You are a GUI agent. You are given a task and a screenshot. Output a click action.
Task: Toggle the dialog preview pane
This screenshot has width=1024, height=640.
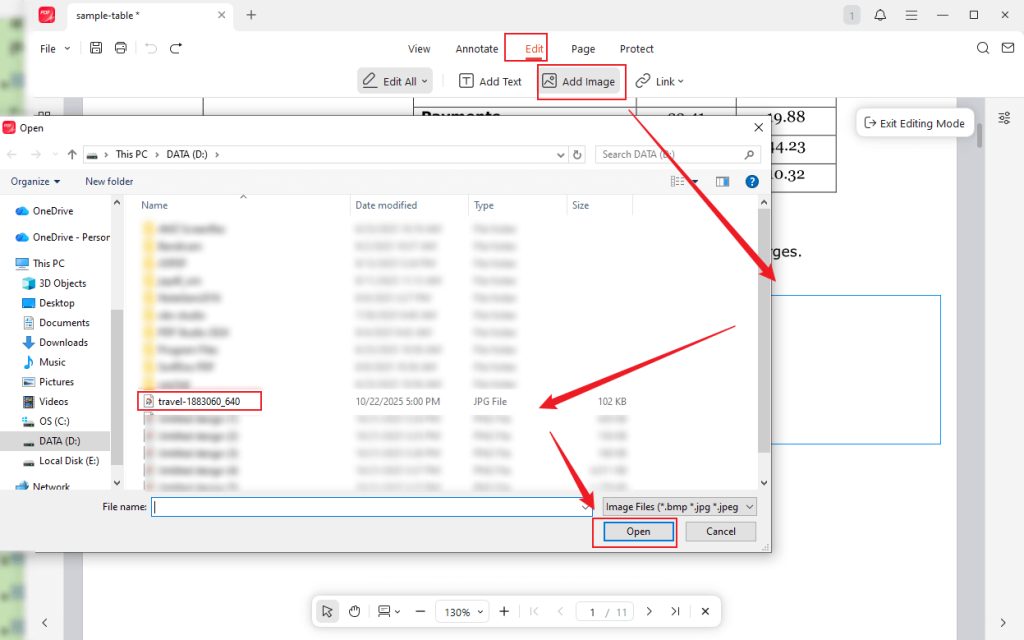722,181
